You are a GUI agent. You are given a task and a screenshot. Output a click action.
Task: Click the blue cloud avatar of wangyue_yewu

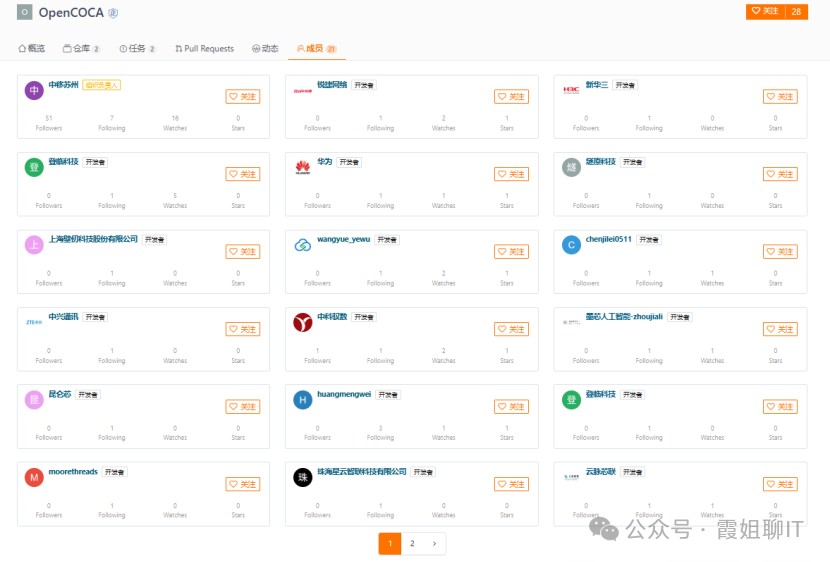coord(303,245)
